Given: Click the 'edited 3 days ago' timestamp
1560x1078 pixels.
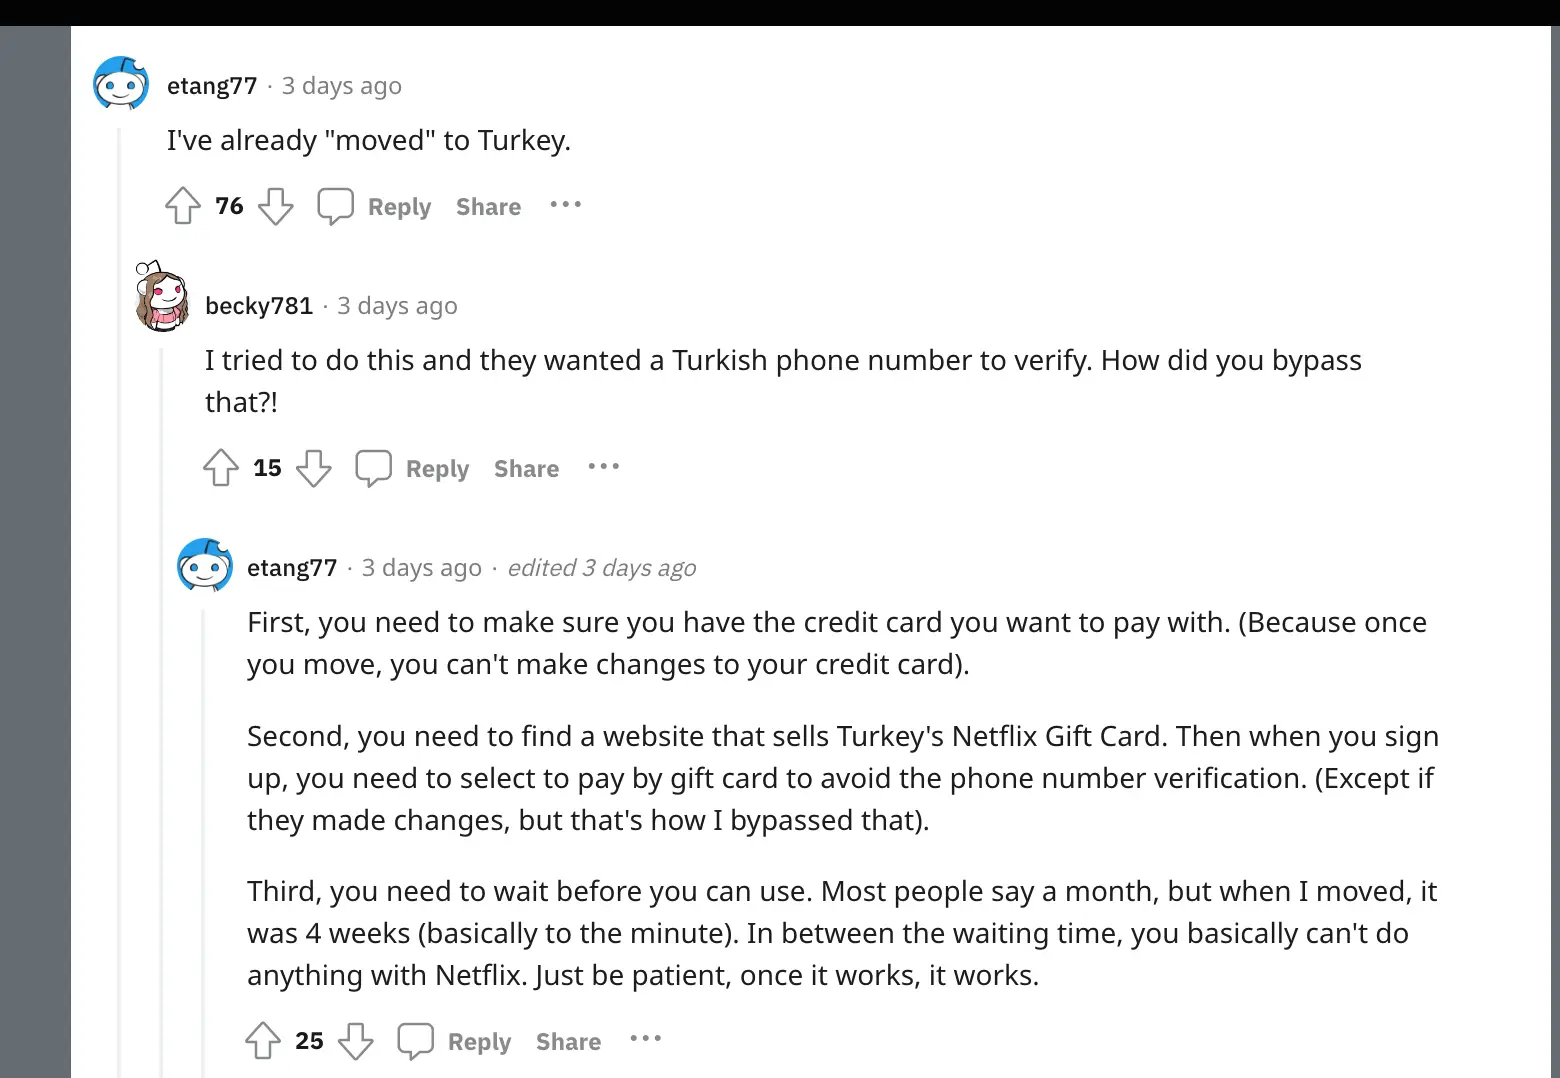Looking at the screenshot, I should coord(601,567).
